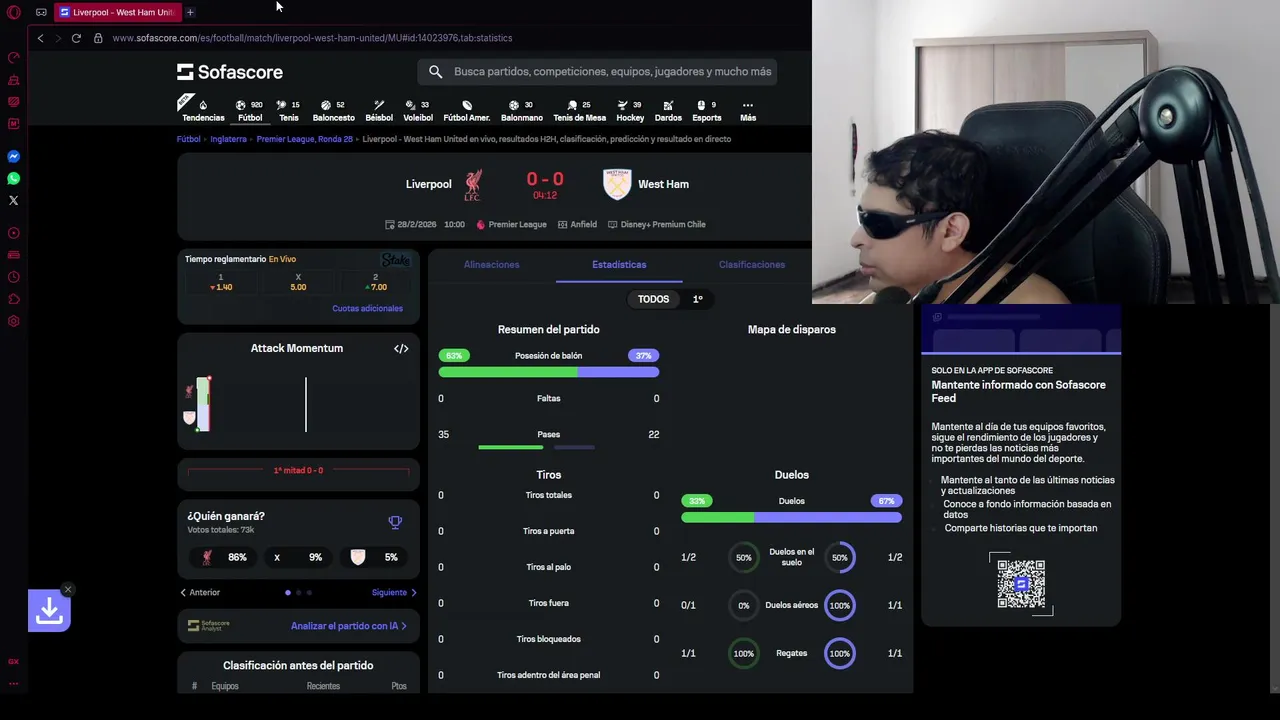Click the trophy icon in ¿Quién ganará?
1280x720 pixels.
395,523
